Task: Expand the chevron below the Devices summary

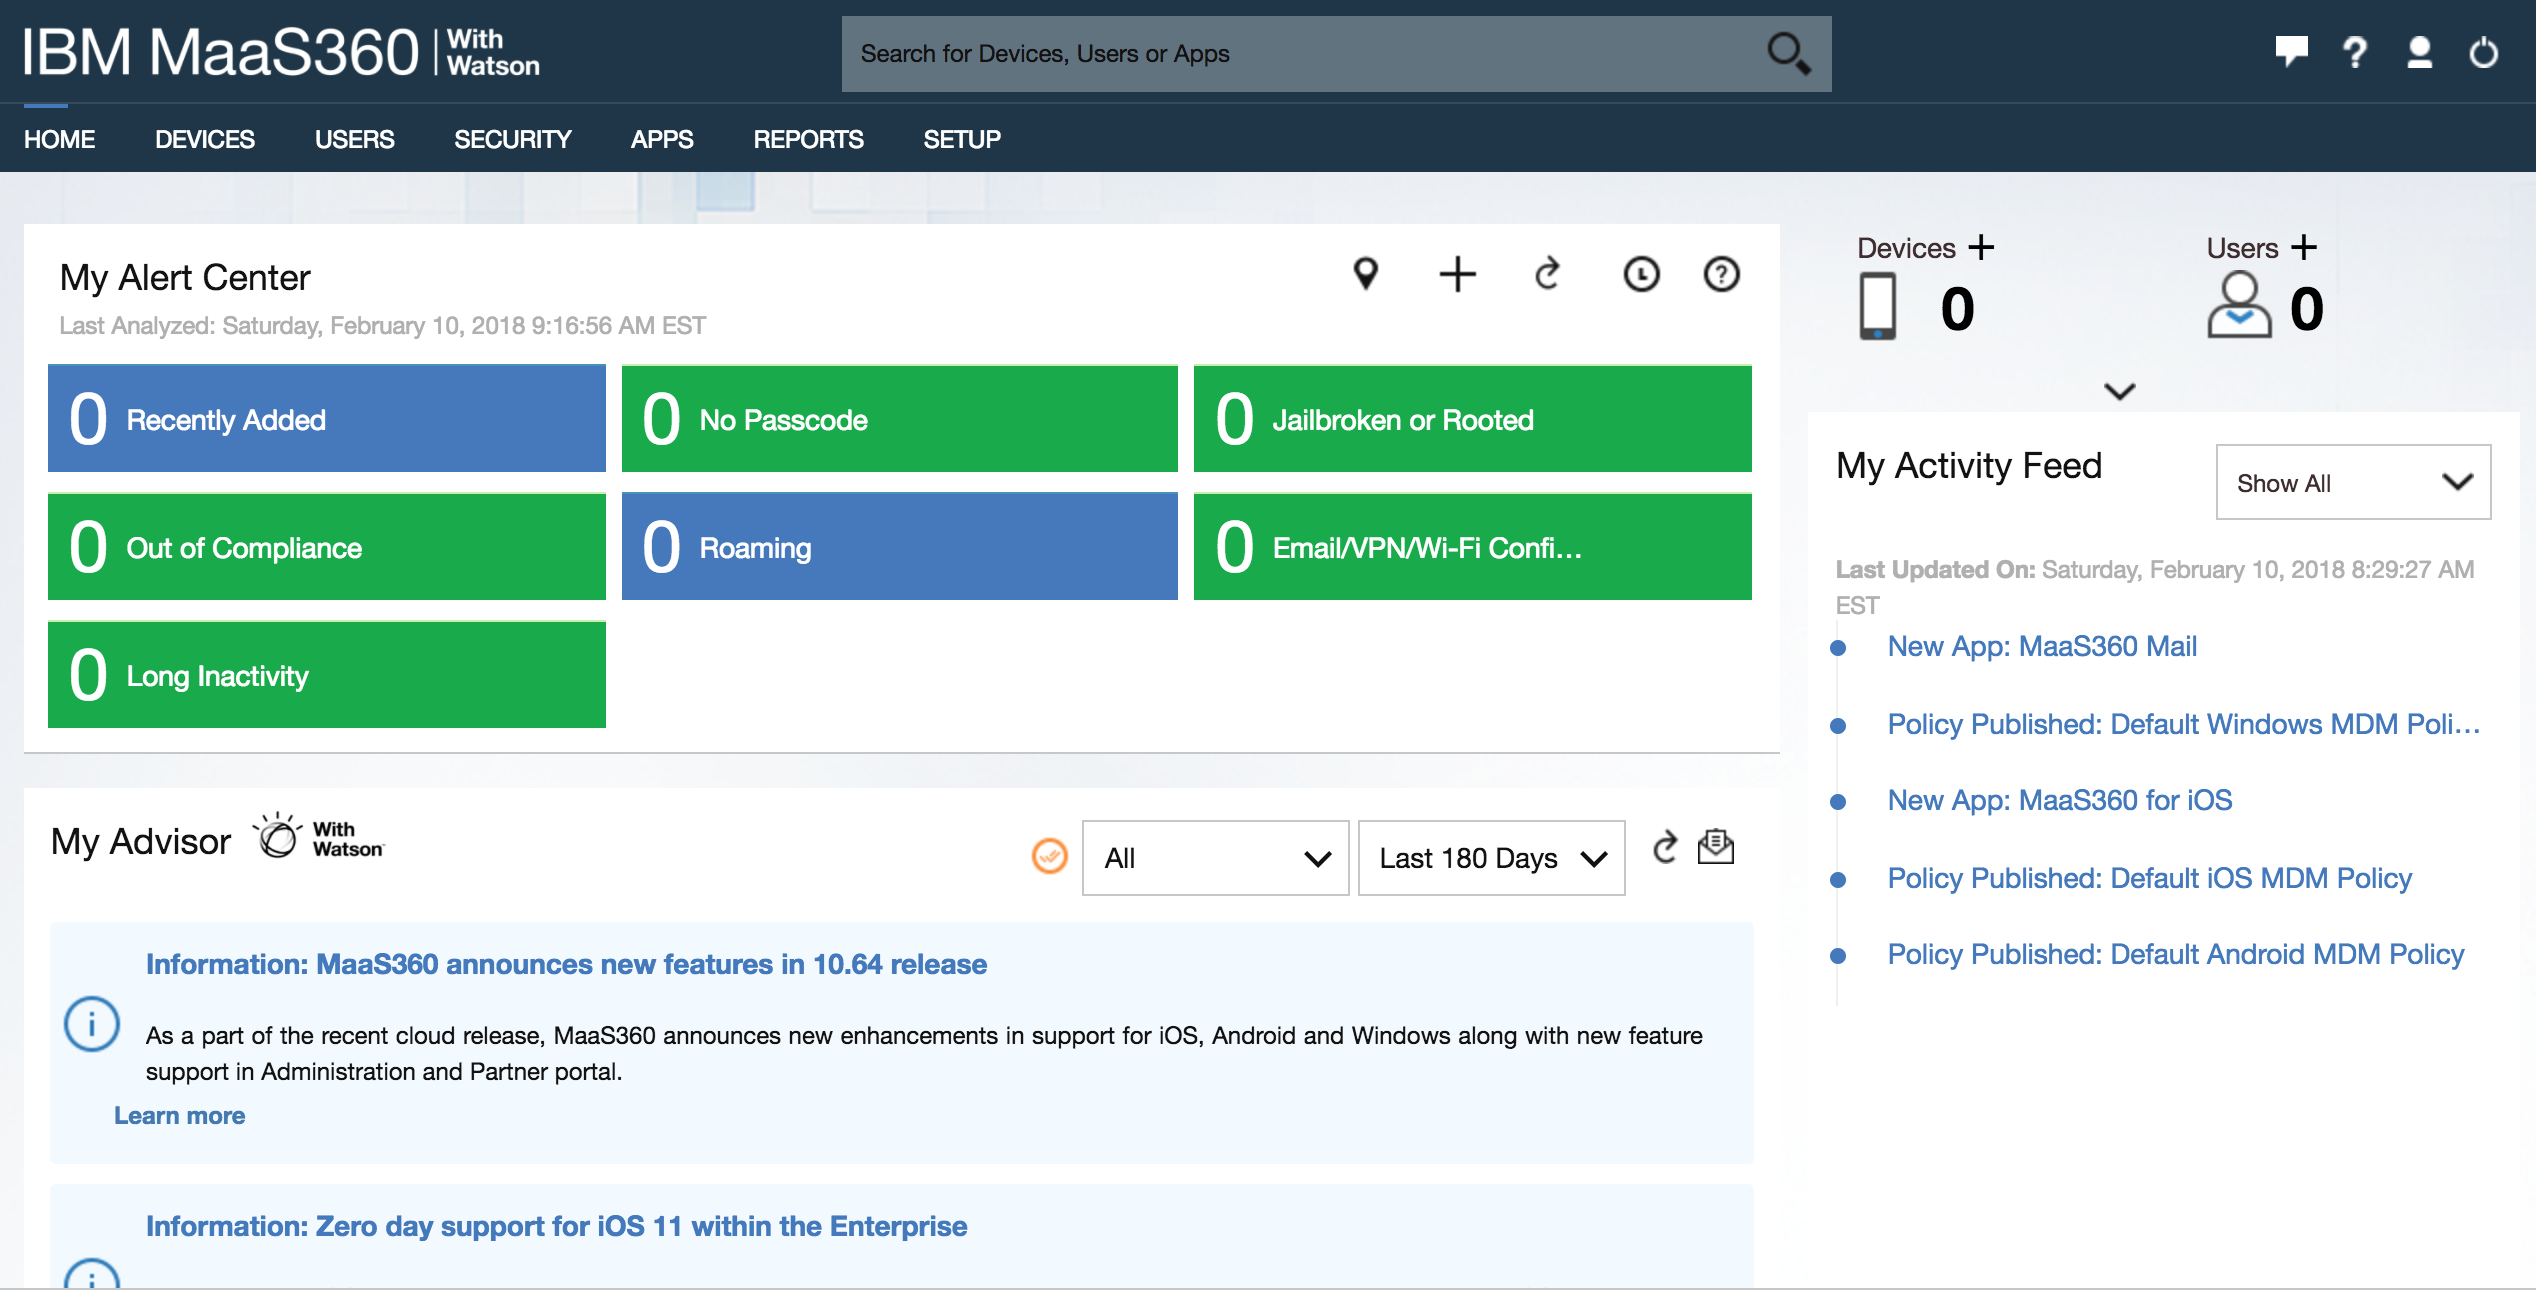Action: click(x=2118, y=391)
